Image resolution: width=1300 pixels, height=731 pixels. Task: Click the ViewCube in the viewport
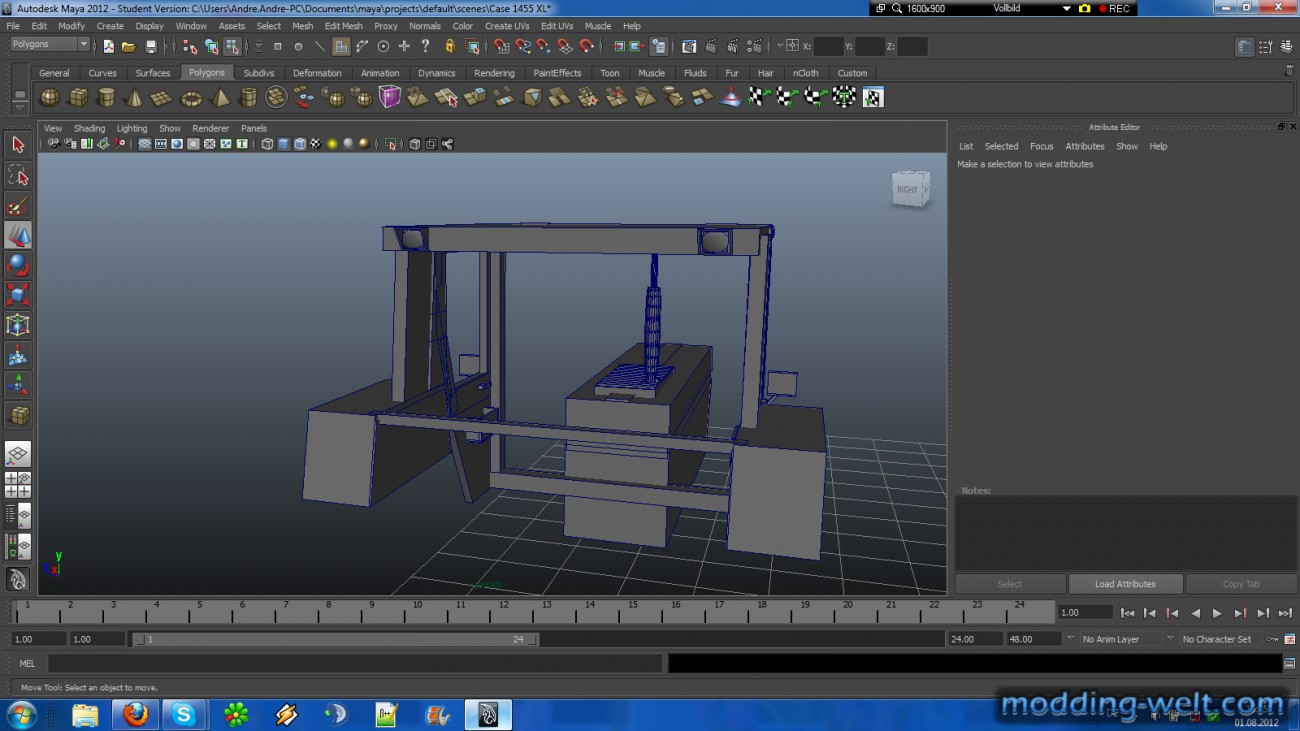point(910,189)
